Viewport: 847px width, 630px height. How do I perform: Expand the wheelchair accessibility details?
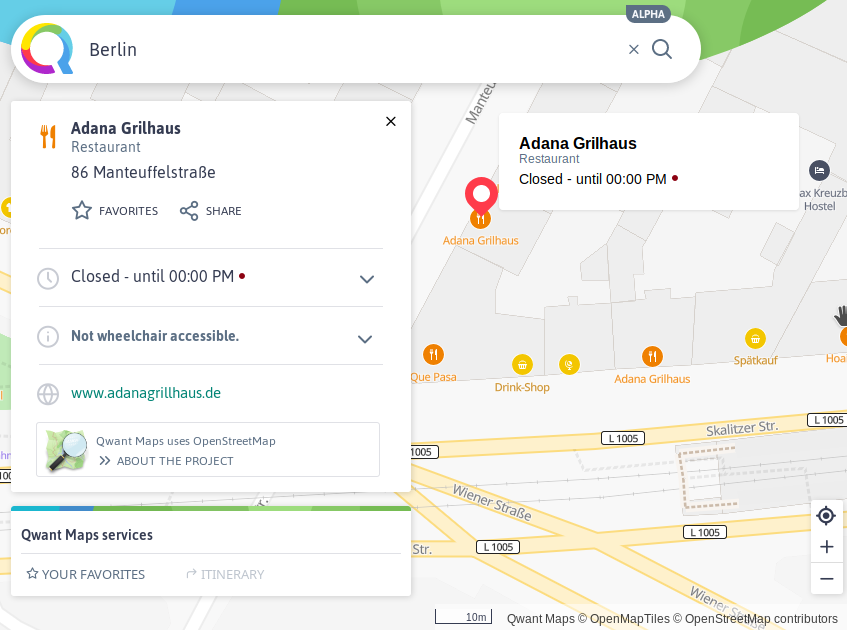point(366,339)
